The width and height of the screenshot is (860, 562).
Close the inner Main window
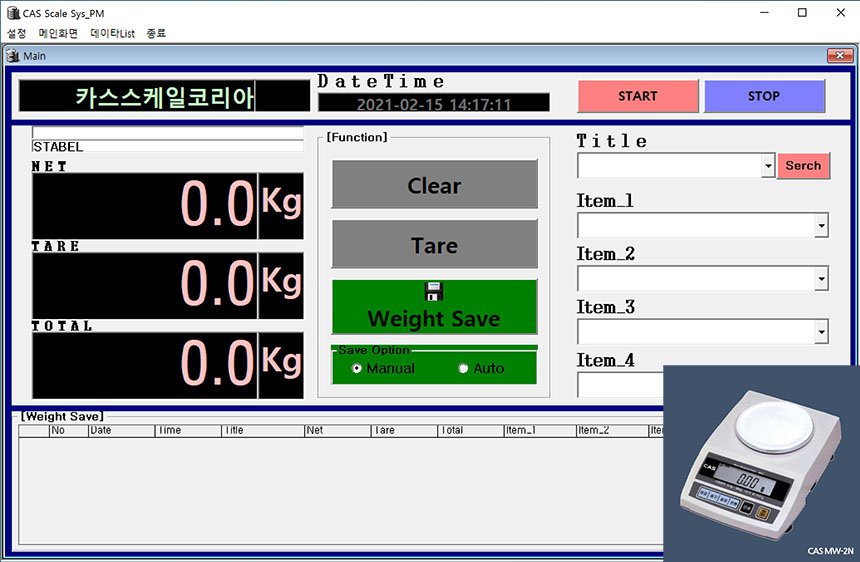click(x=839, y=56)
